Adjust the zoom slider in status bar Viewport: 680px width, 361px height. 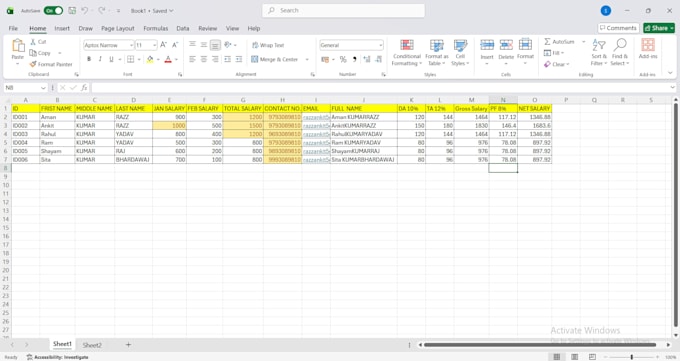pyautogui.click(x=632, y=357)
